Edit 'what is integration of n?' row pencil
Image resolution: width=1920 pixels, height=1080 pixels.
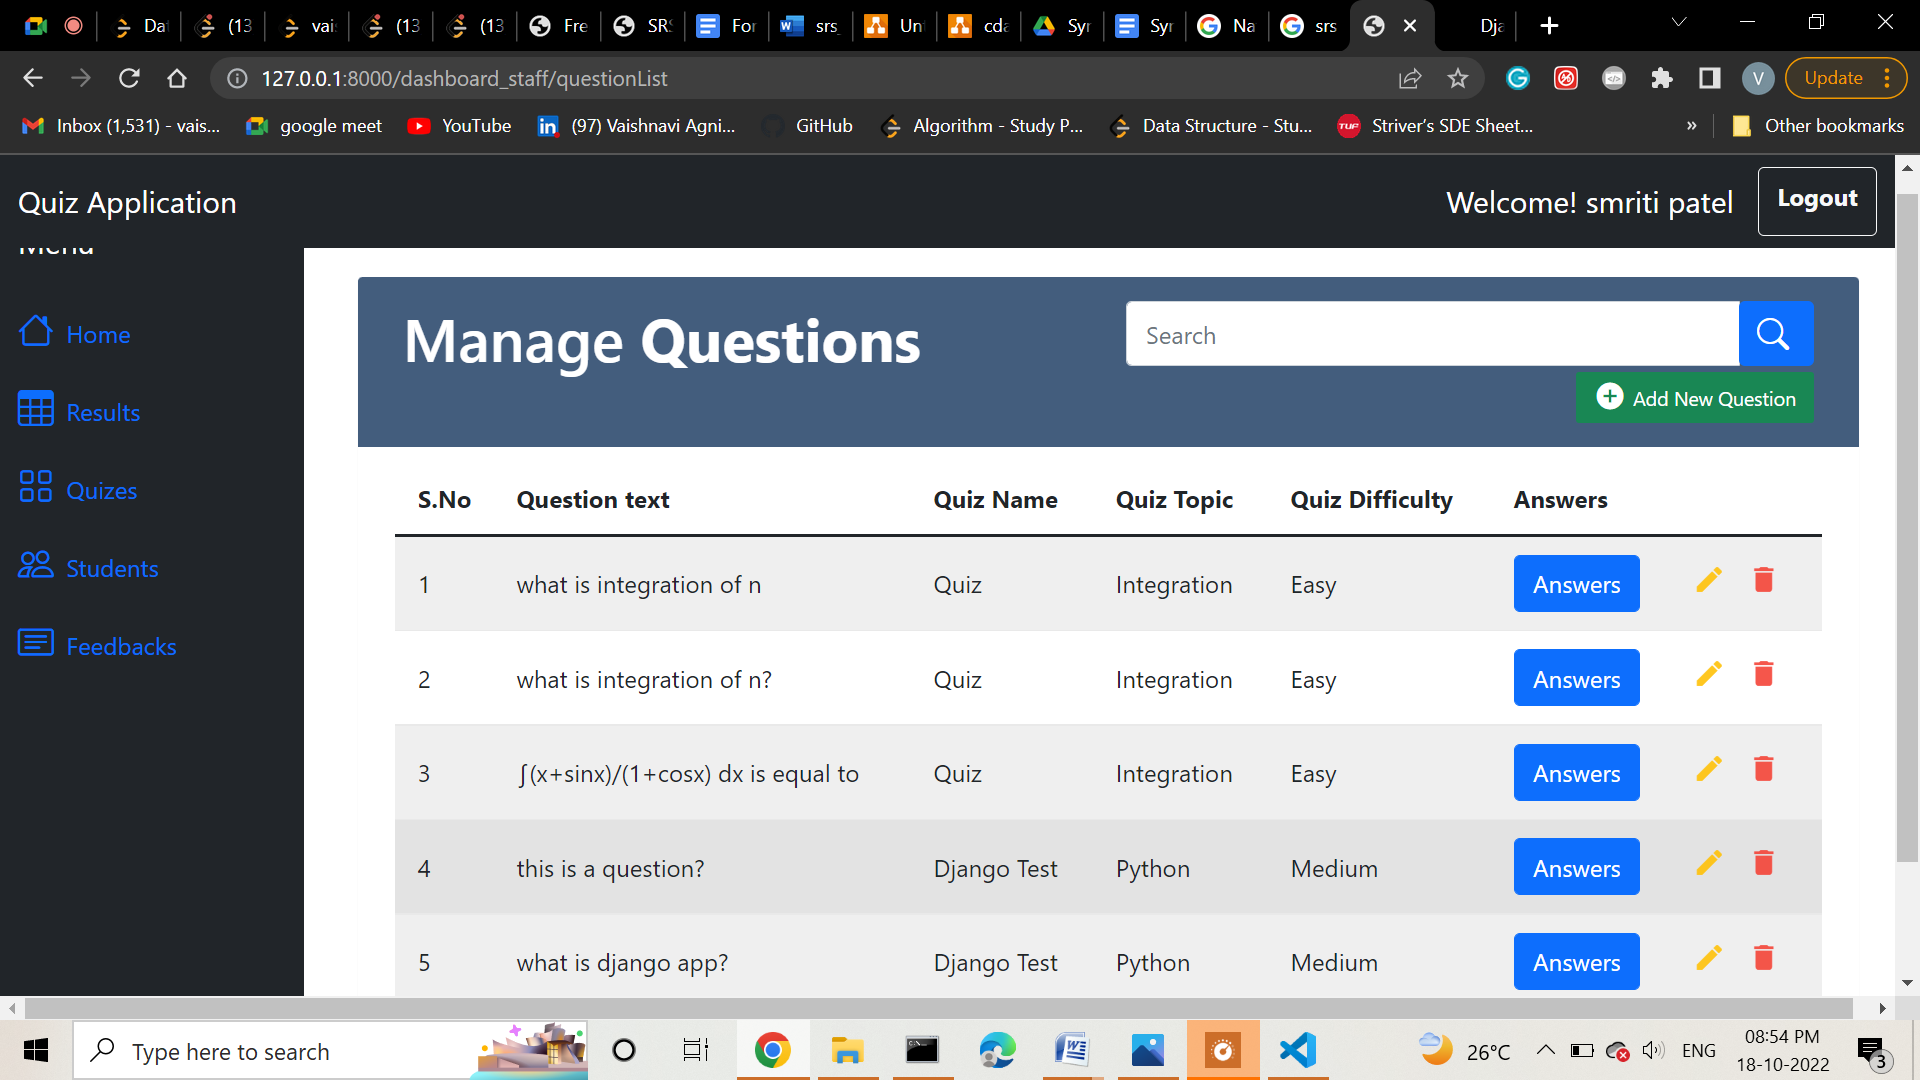click(1709, 674)
